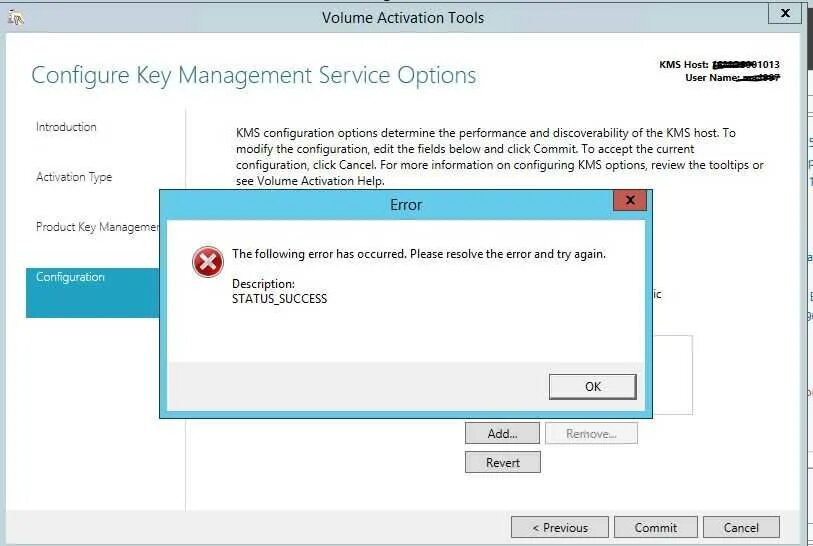Select the Activation Type step
The height and width of the screenshot is (546, 813).
tap(74, 177)
